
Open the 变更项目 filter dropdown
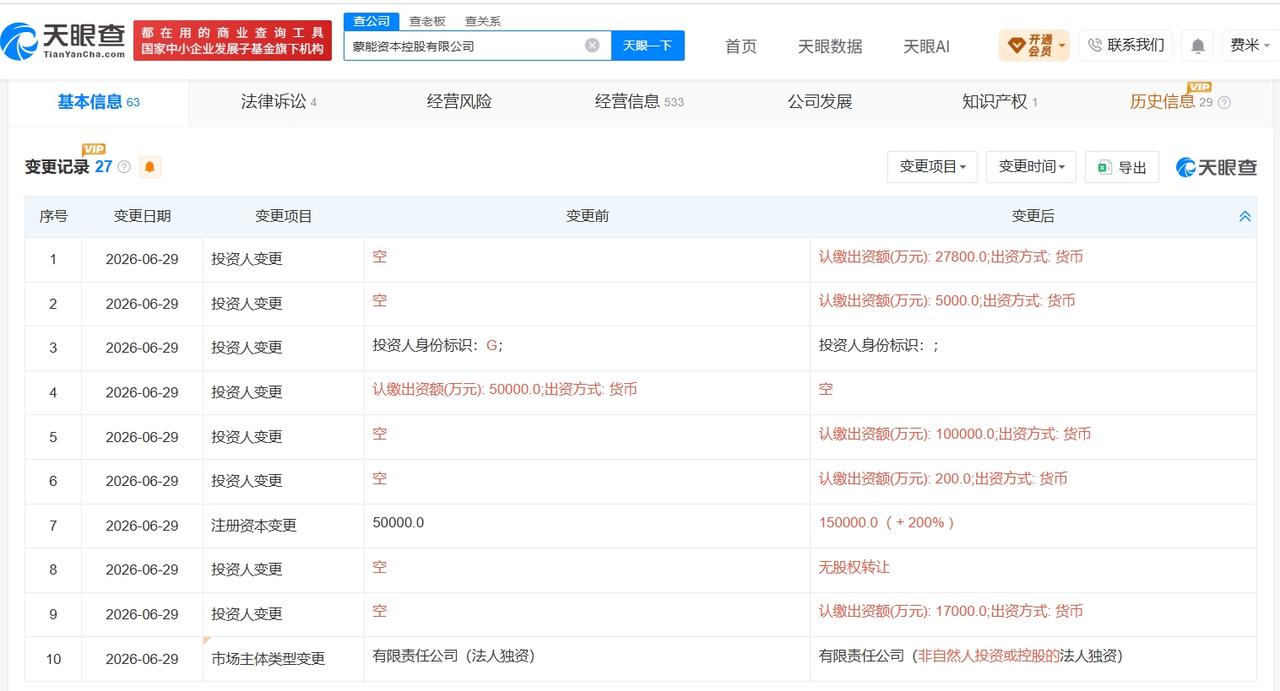click(932, 167)
